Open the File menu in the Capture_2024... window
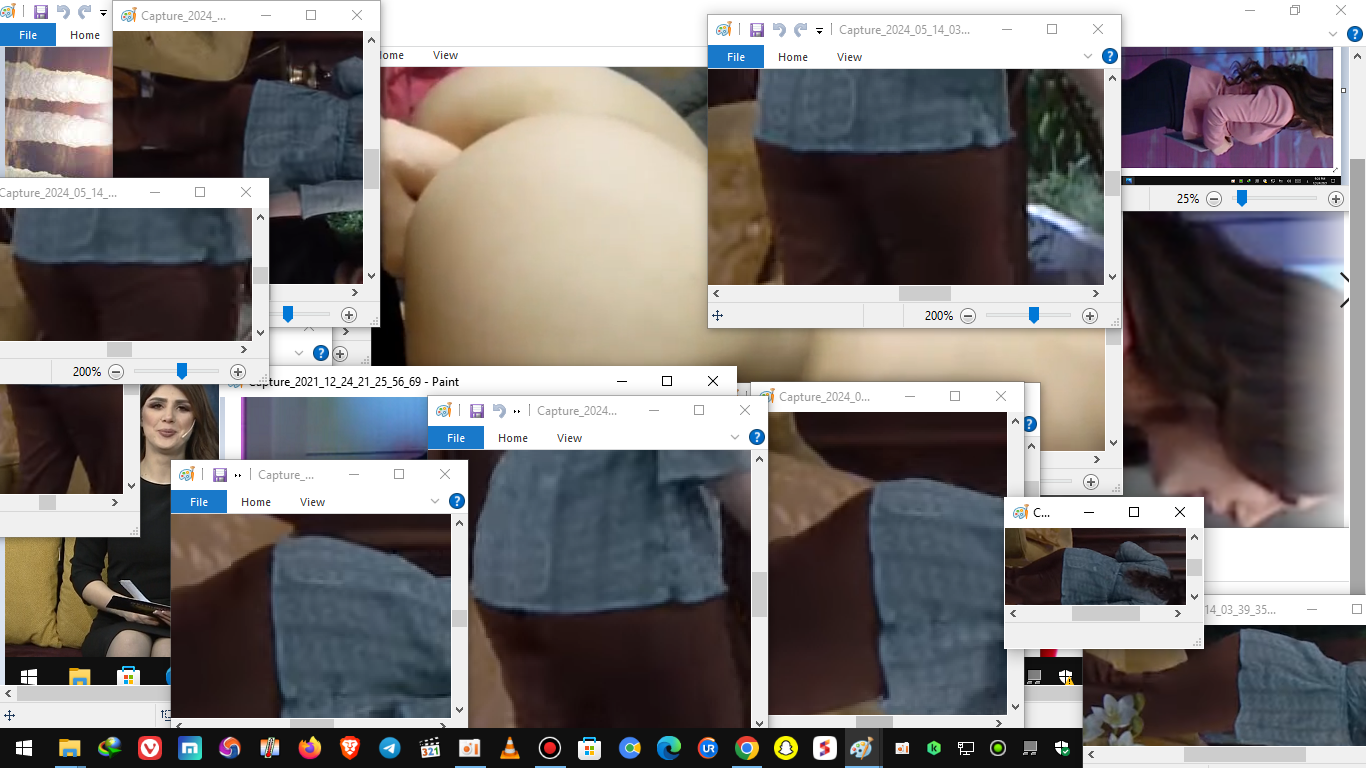The height and width of the screenshot is (768, 1366). point(456,438)
